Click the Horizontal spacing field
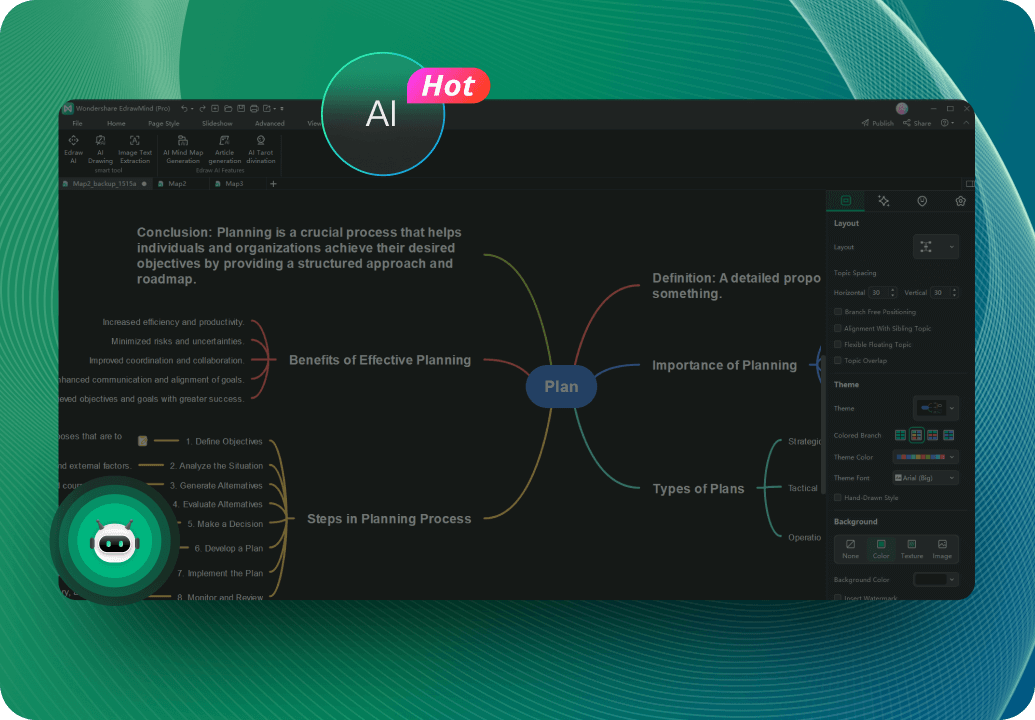 [x=883, y=292]
